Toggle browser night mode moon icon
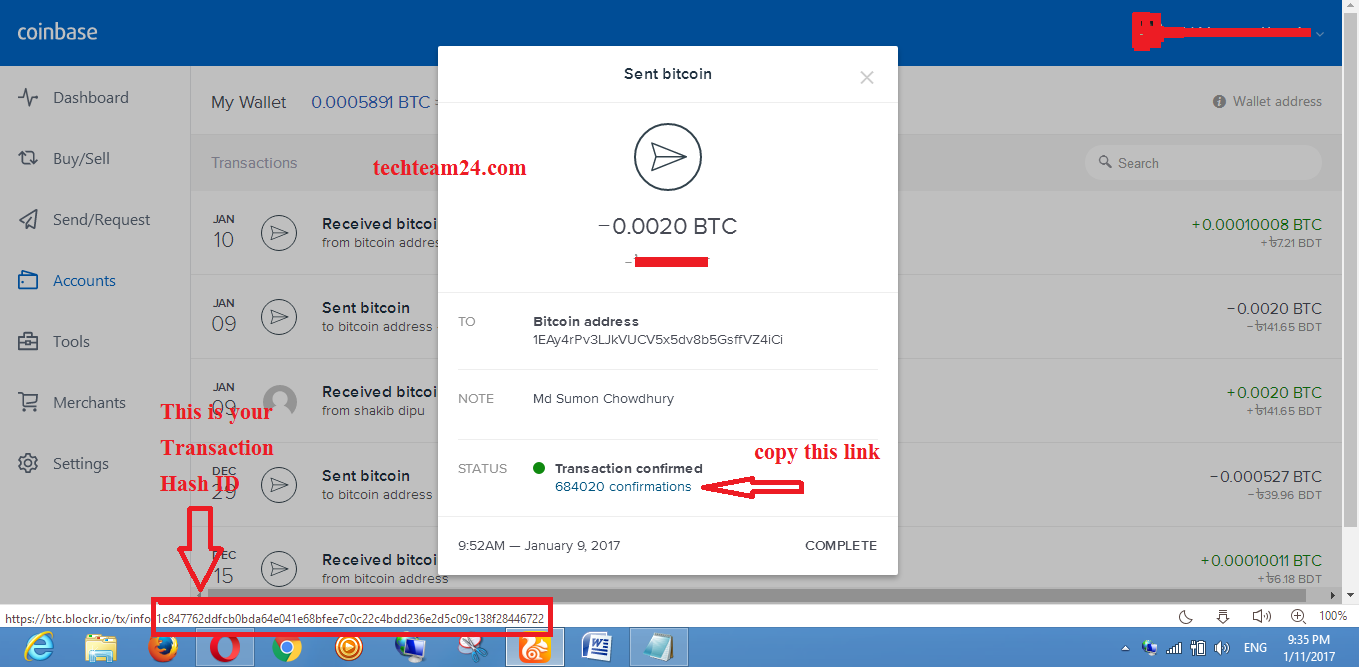 1186,616
